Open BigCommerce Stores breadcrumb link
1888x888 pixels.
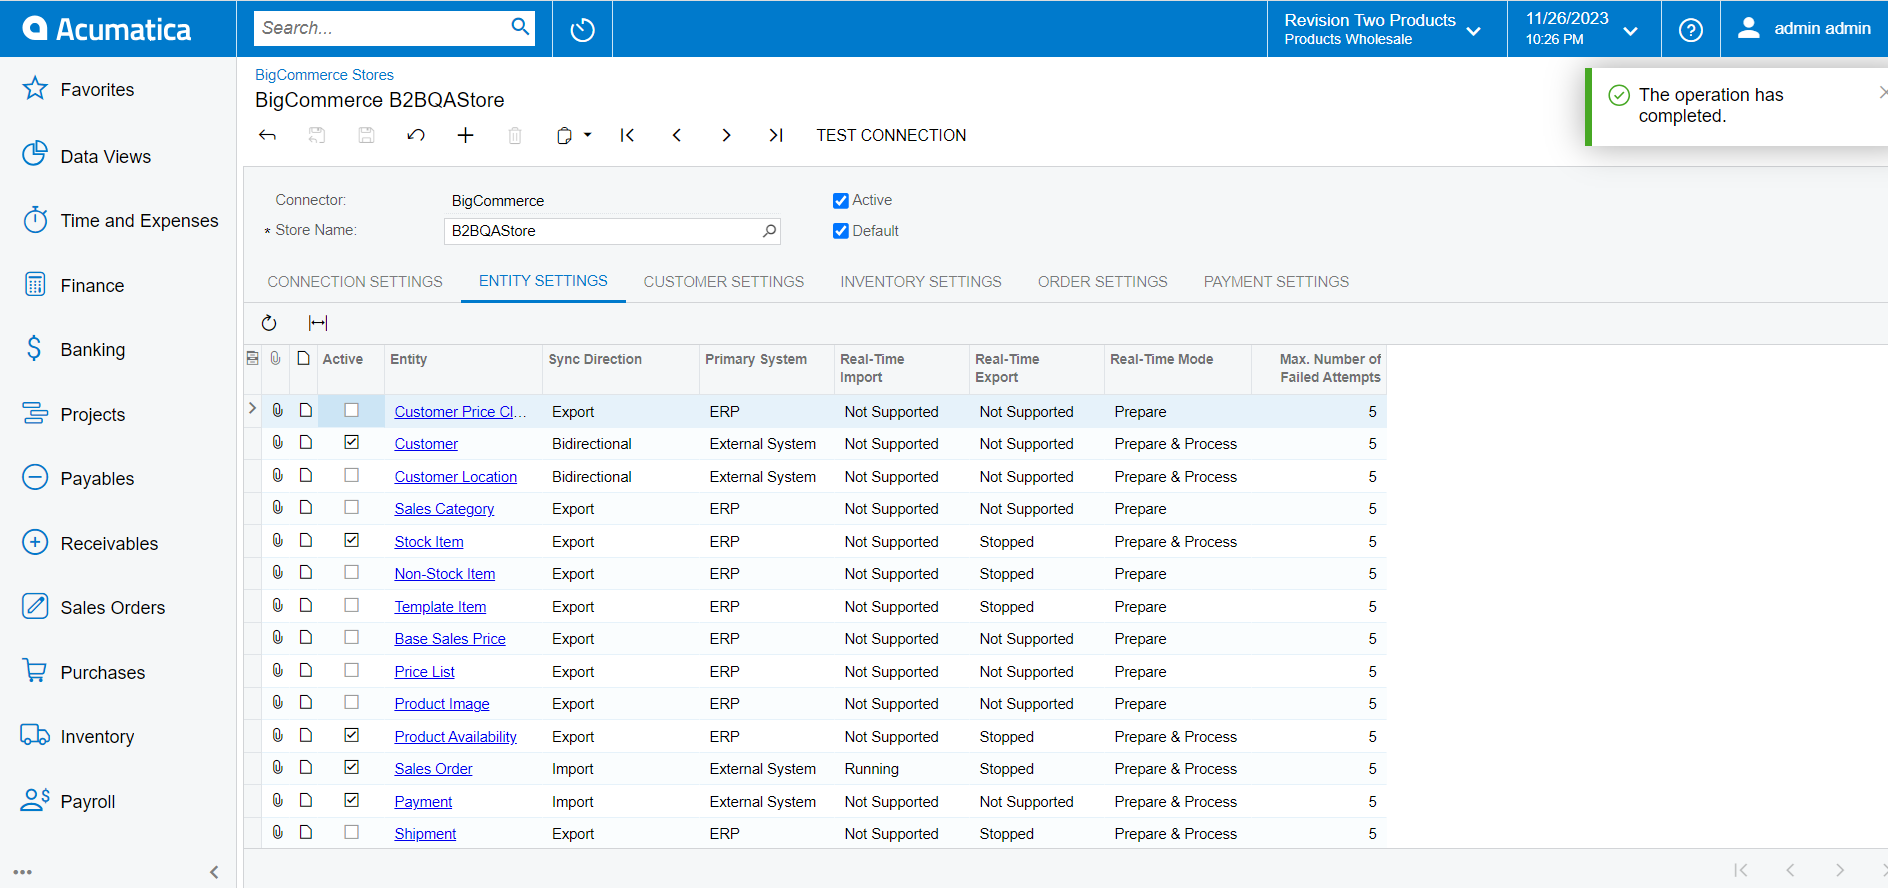[324, 75]
